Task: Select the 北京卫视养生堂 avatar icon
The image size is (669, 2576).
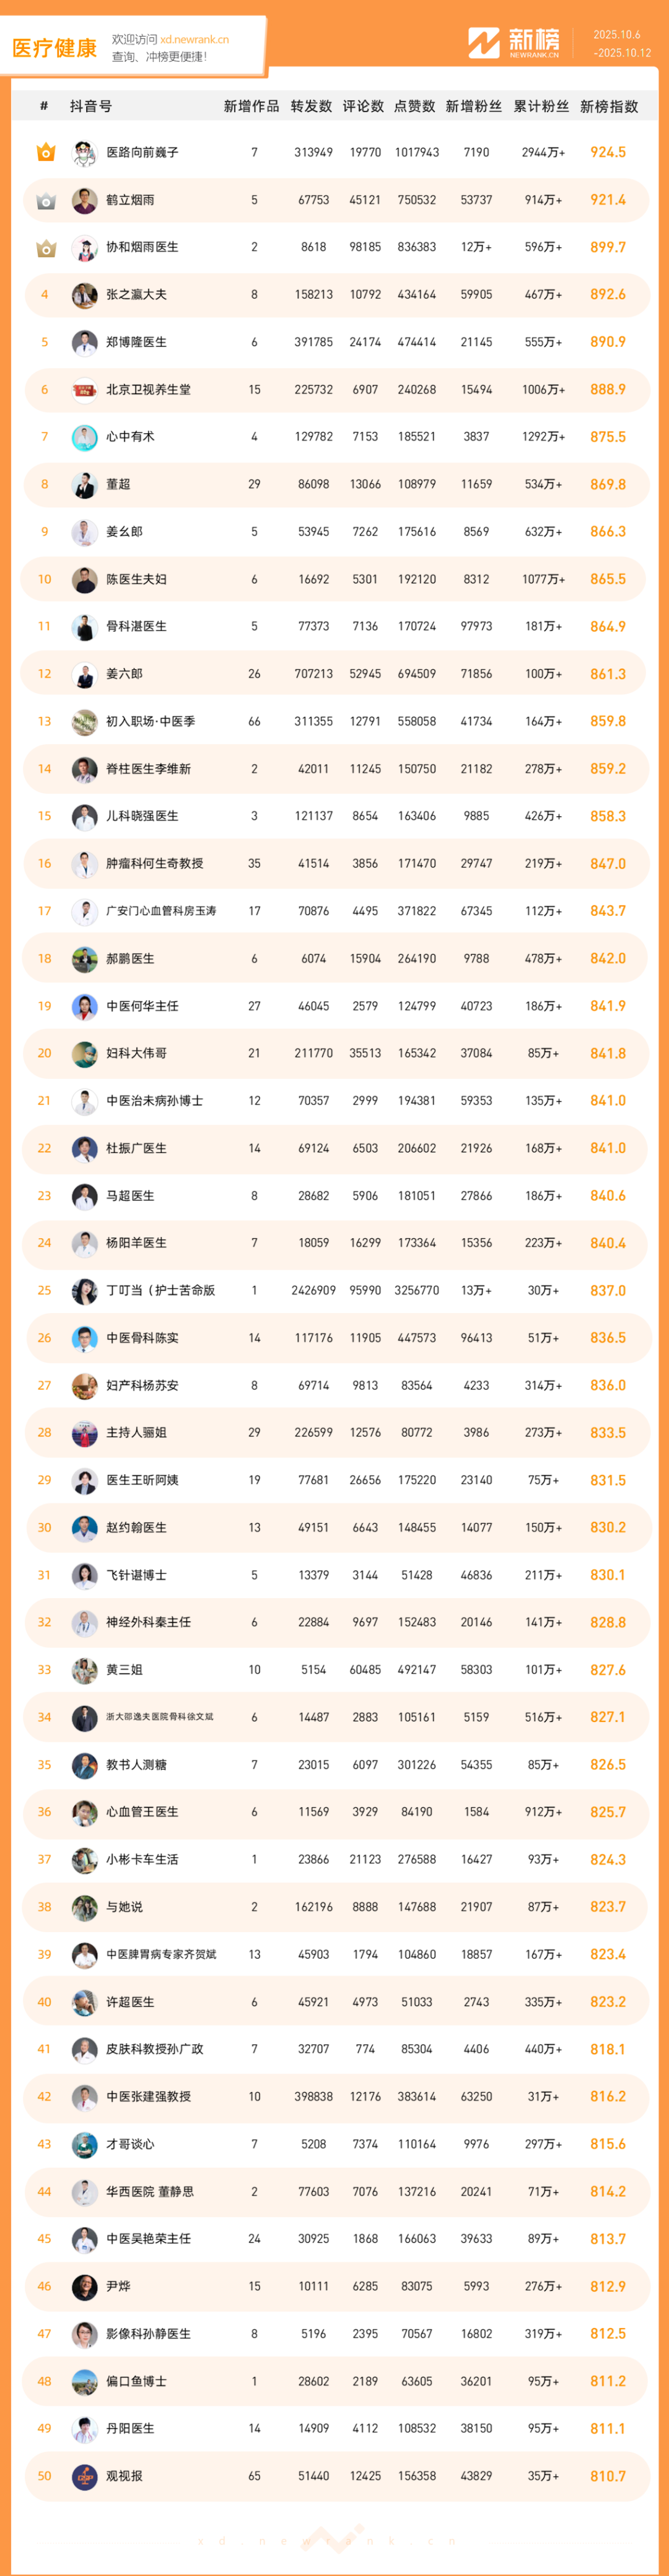Action: [x=84, y=390]
